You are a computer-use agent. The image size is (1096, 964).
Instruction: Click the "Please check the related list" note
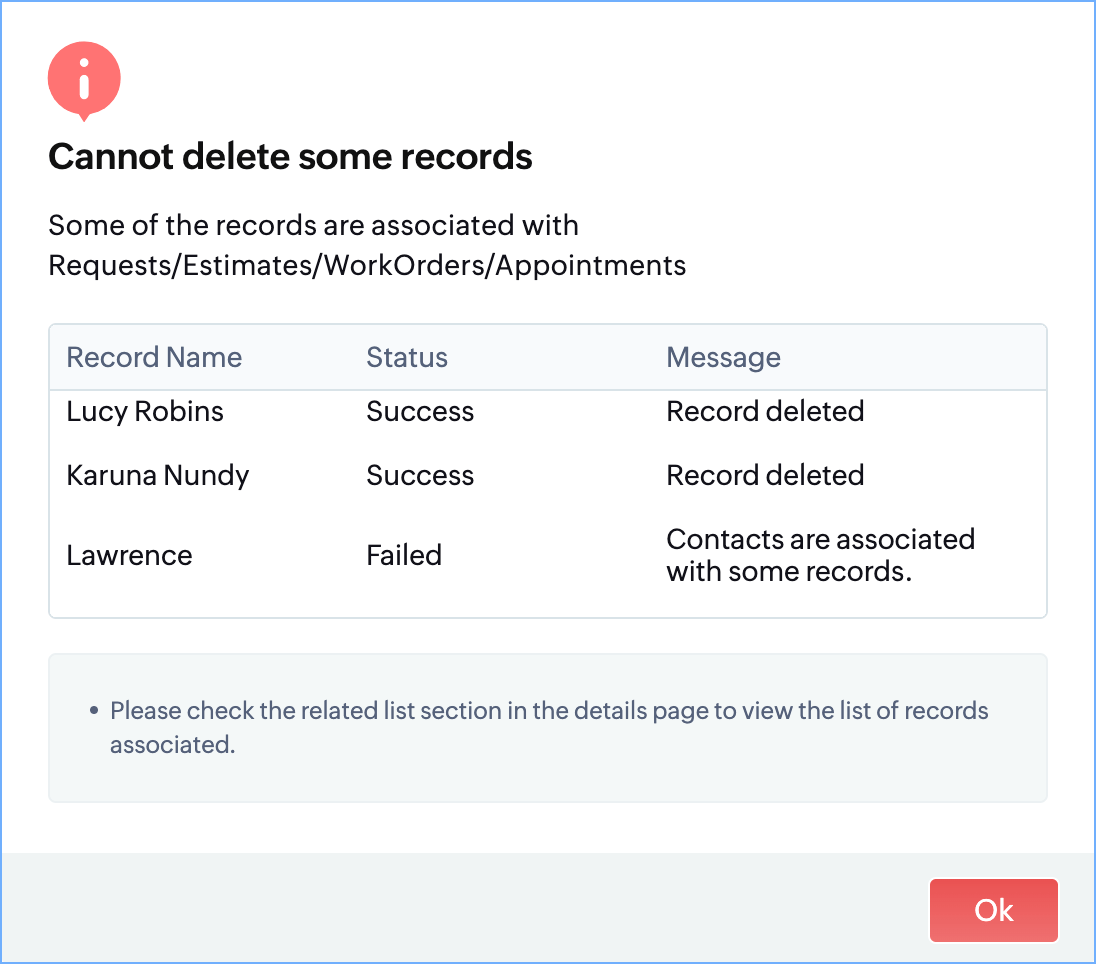point(548,711)
